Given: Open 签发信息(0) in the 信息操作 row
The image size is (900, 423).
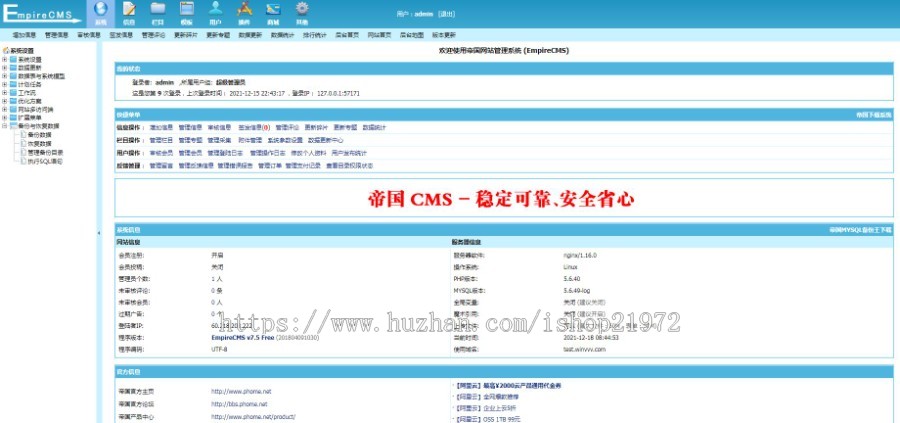Looking at the screenshot, I should (254, 127).
